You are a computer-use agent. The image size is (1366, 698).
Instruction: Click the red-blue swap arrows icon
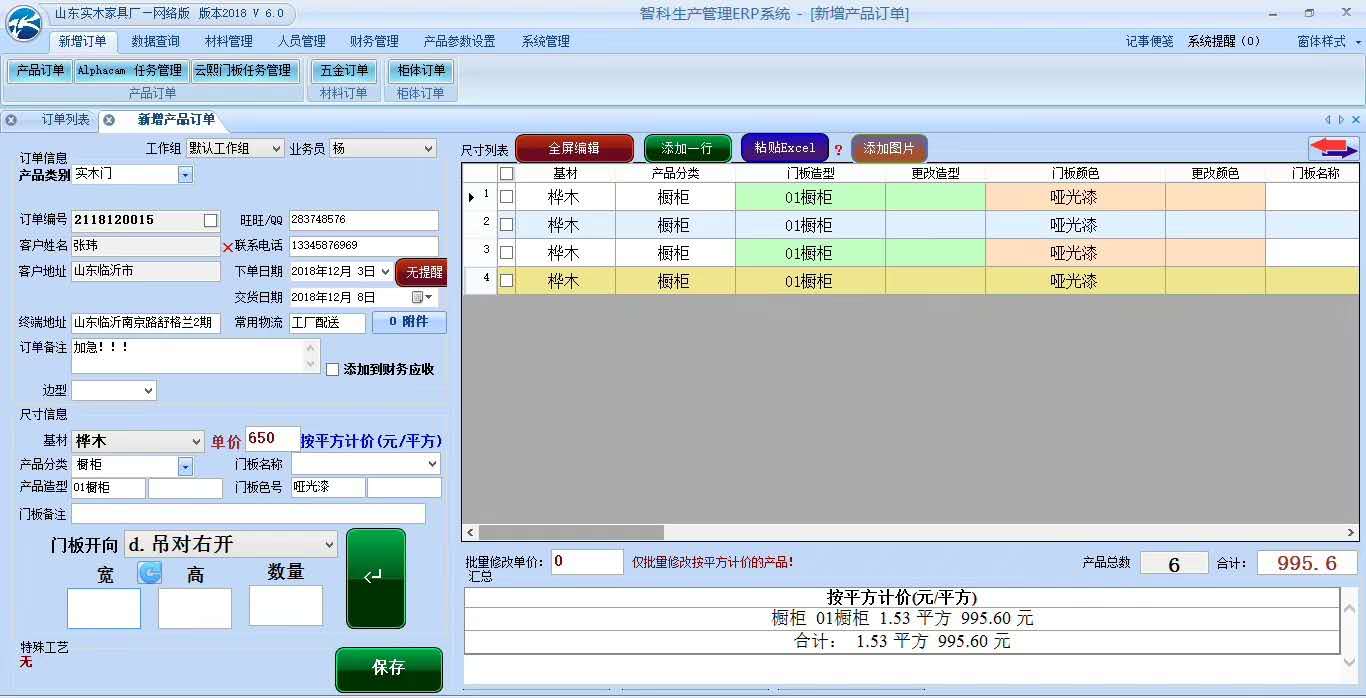(x=1333, y=148)
